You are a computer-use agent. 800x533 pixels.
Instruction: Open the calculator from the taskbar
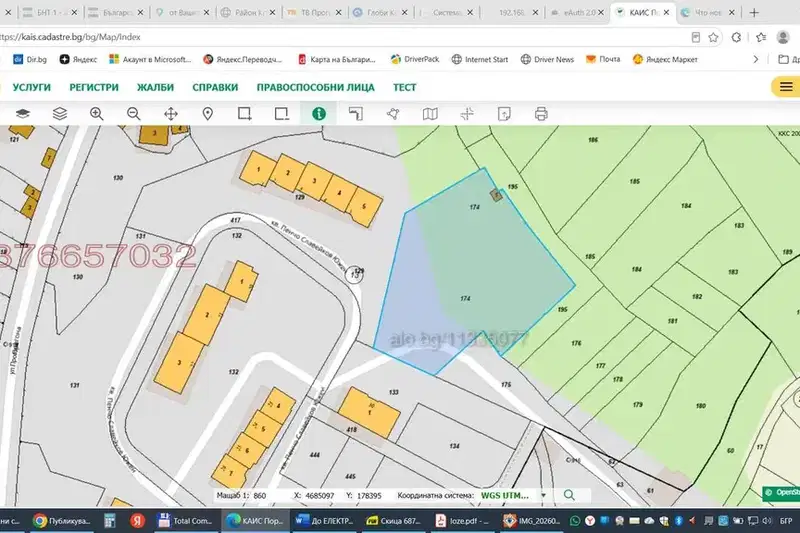pos(109,521)
